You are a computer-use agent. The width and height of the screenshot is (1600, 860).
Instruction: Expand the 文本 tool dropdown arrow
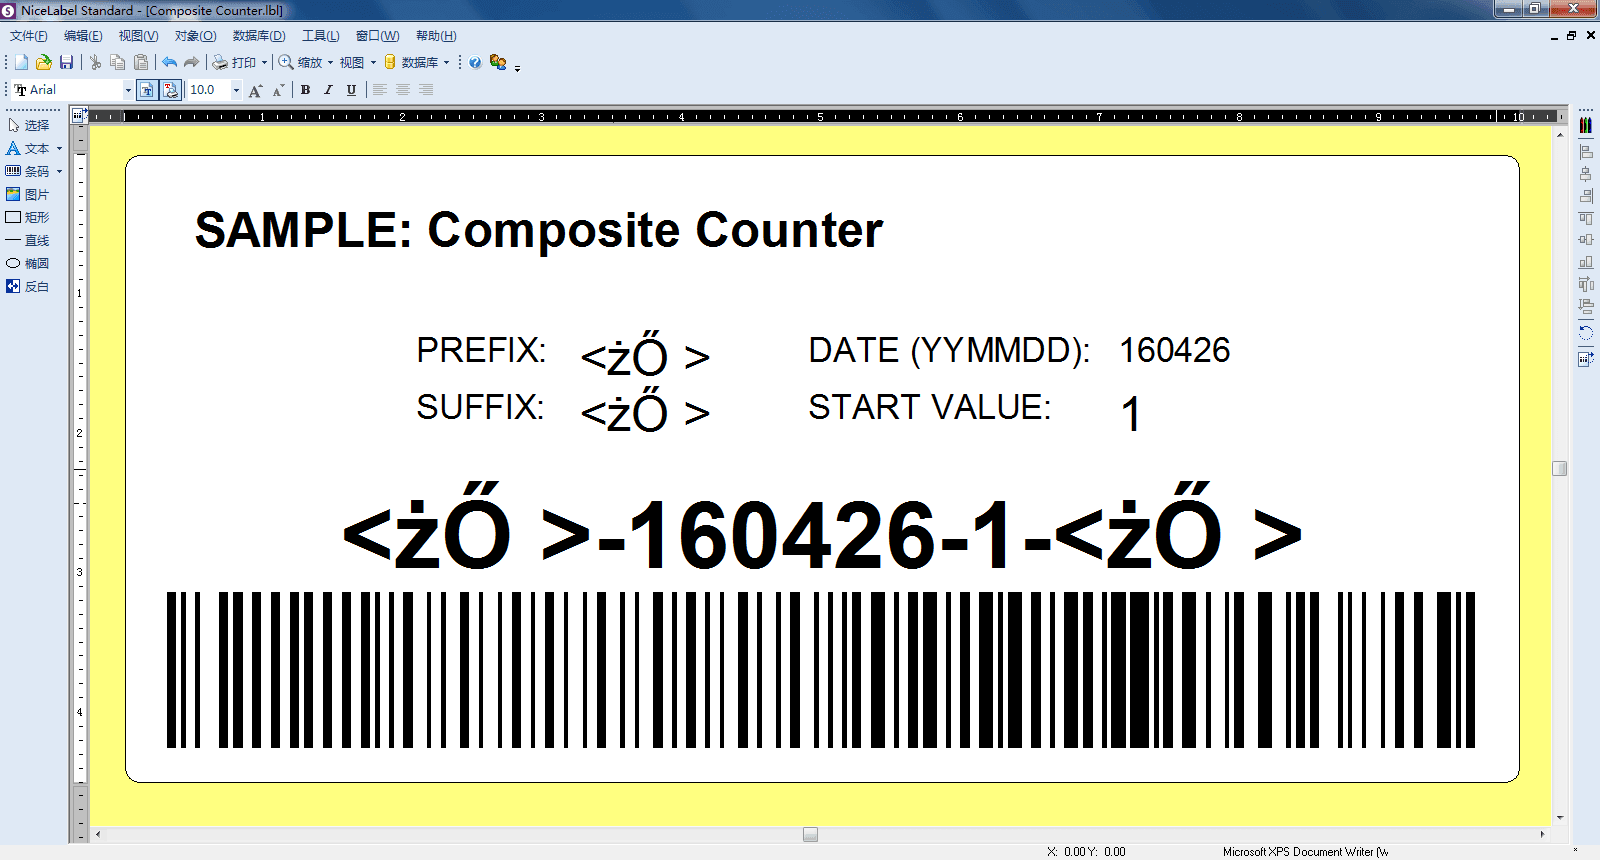point(59,148)
